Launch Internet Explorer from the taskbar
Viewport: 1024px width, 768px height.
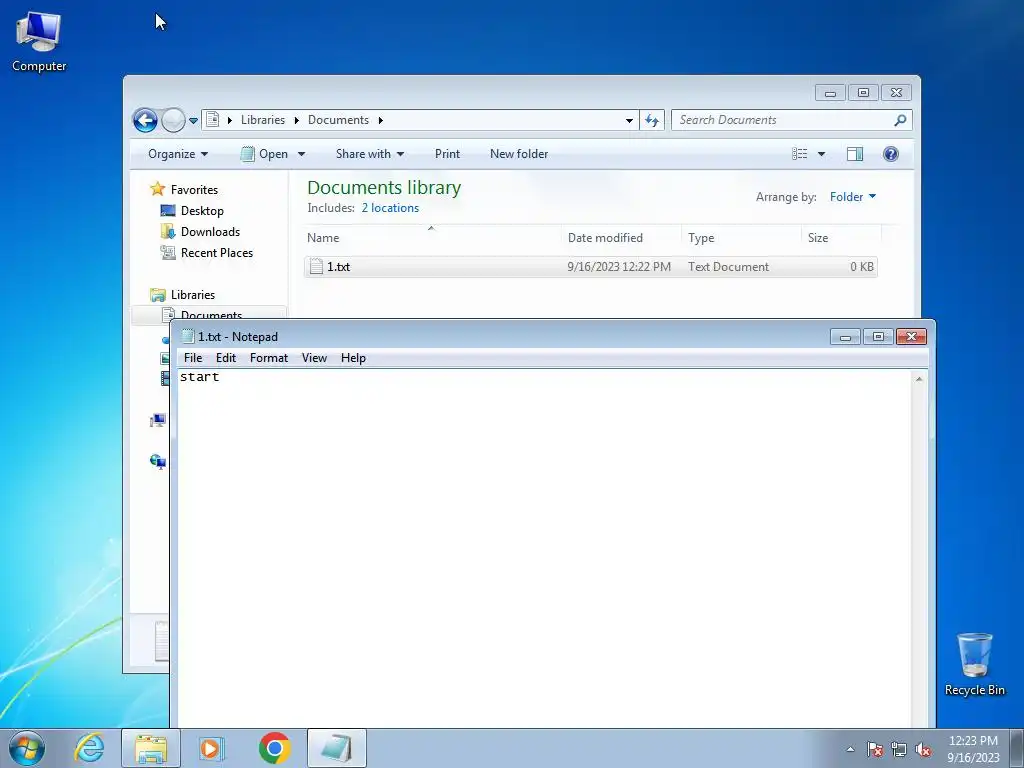point(89,748)
